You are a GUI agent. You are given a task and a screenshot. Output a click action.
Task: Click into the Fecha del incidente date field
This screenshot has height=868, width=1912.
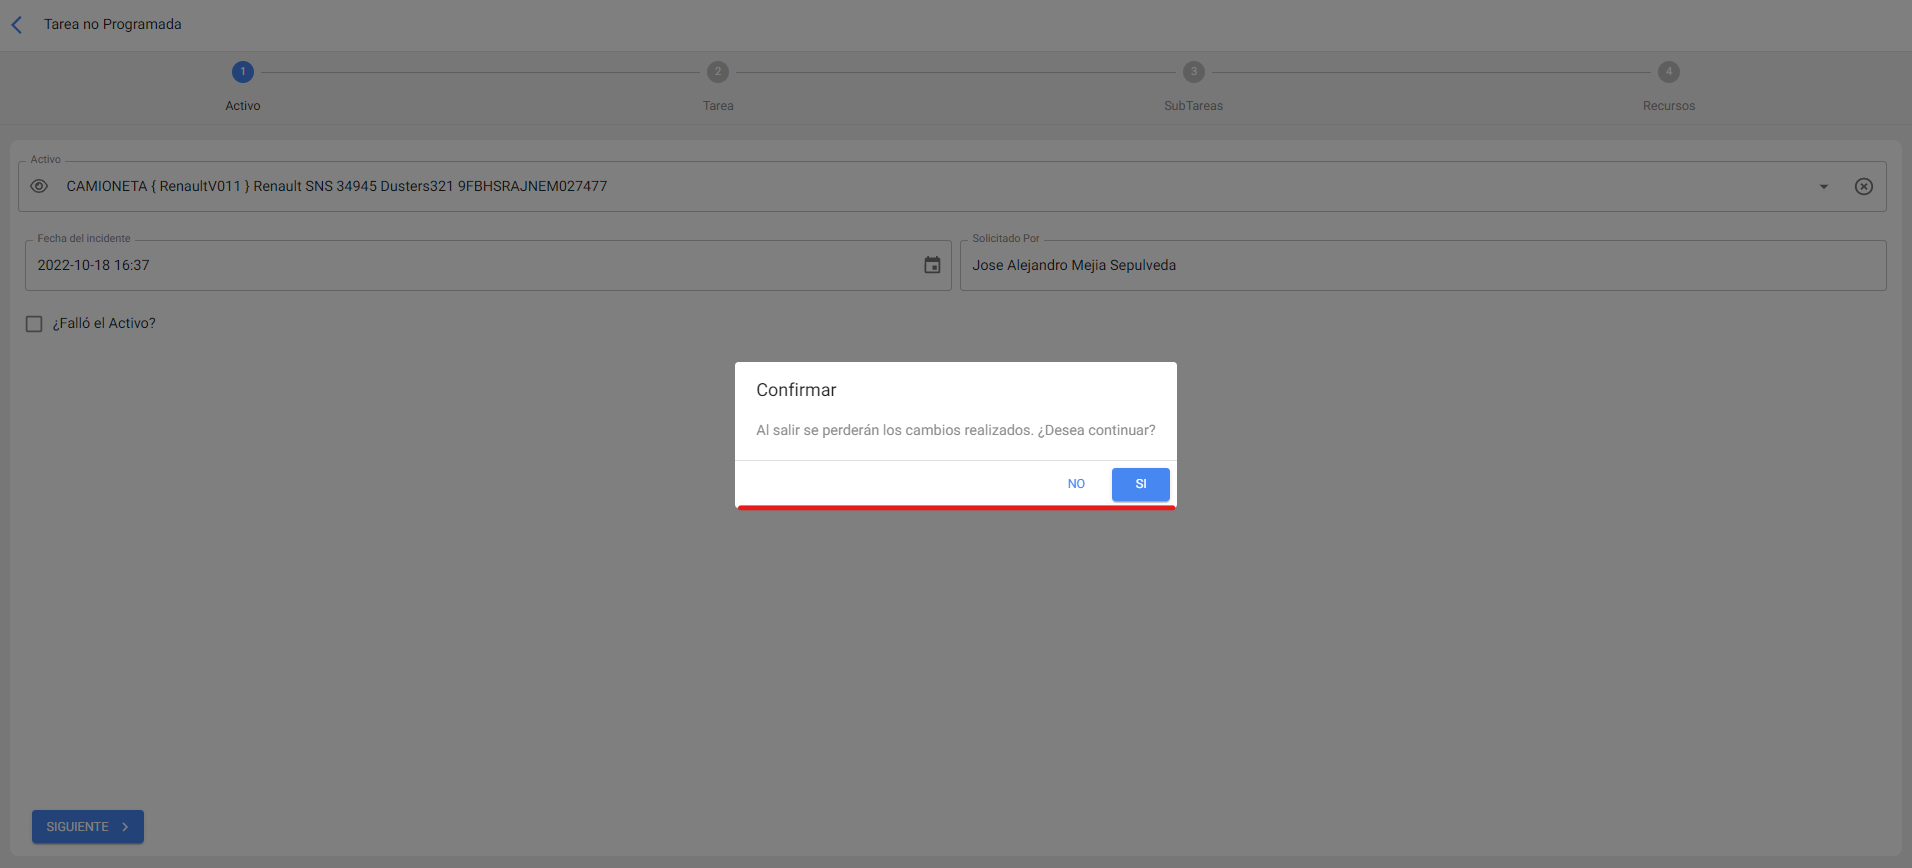[x=470, y=265]
